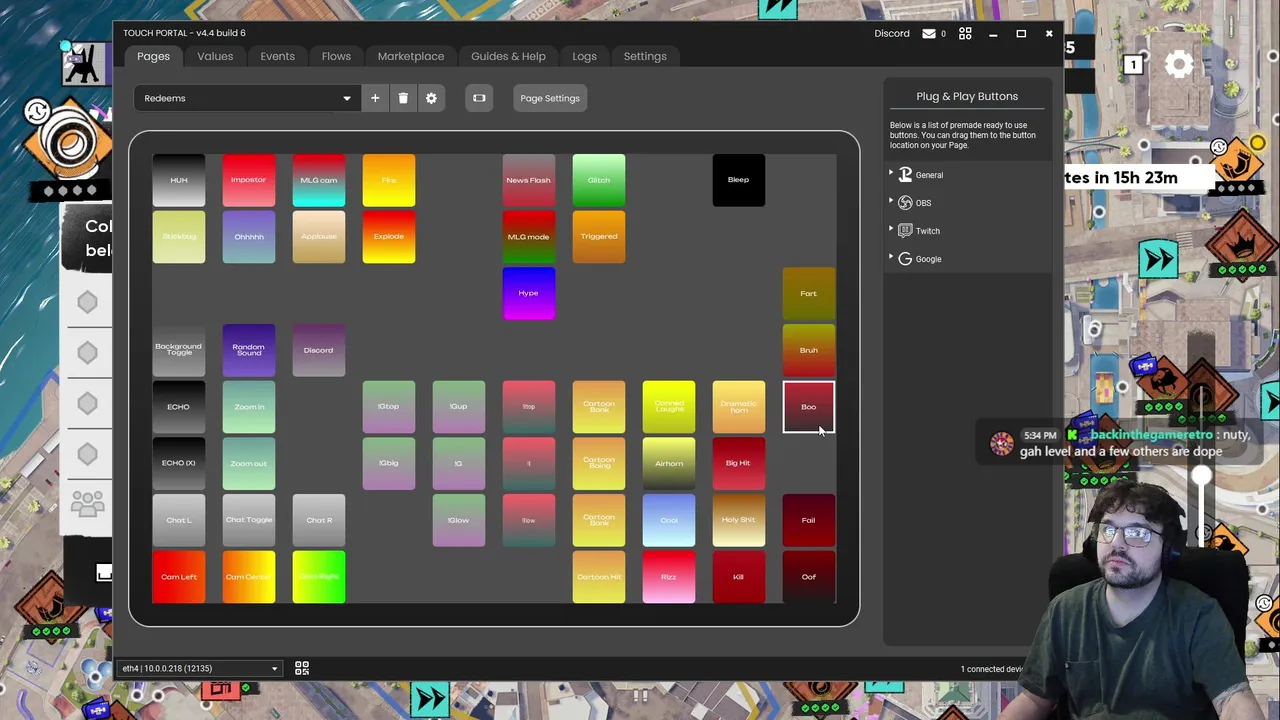Select the MLG mode tile
The image size is (1280, 720).
529,237
